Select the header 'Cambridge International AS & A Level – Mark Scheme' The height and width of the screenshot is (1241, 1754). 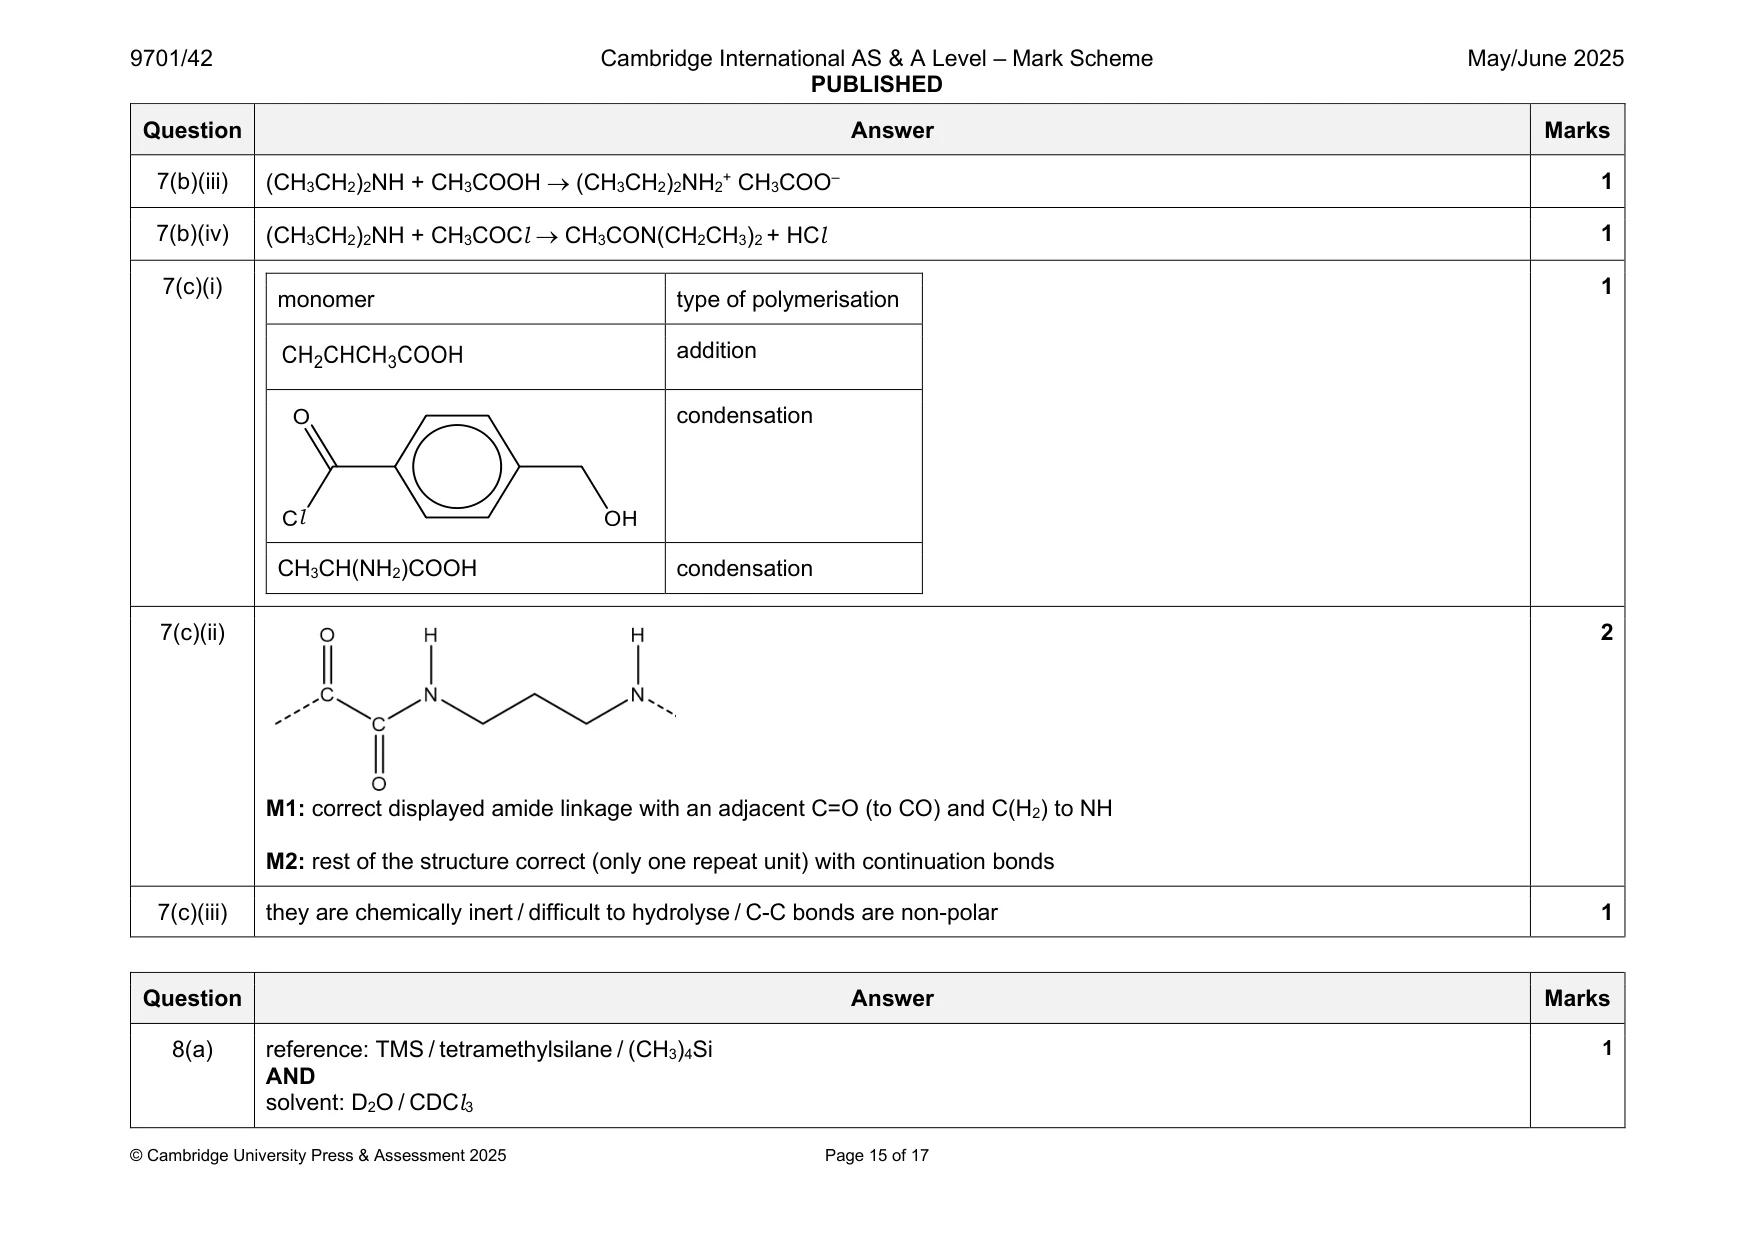pyautogui.click(x=876, y=59)
